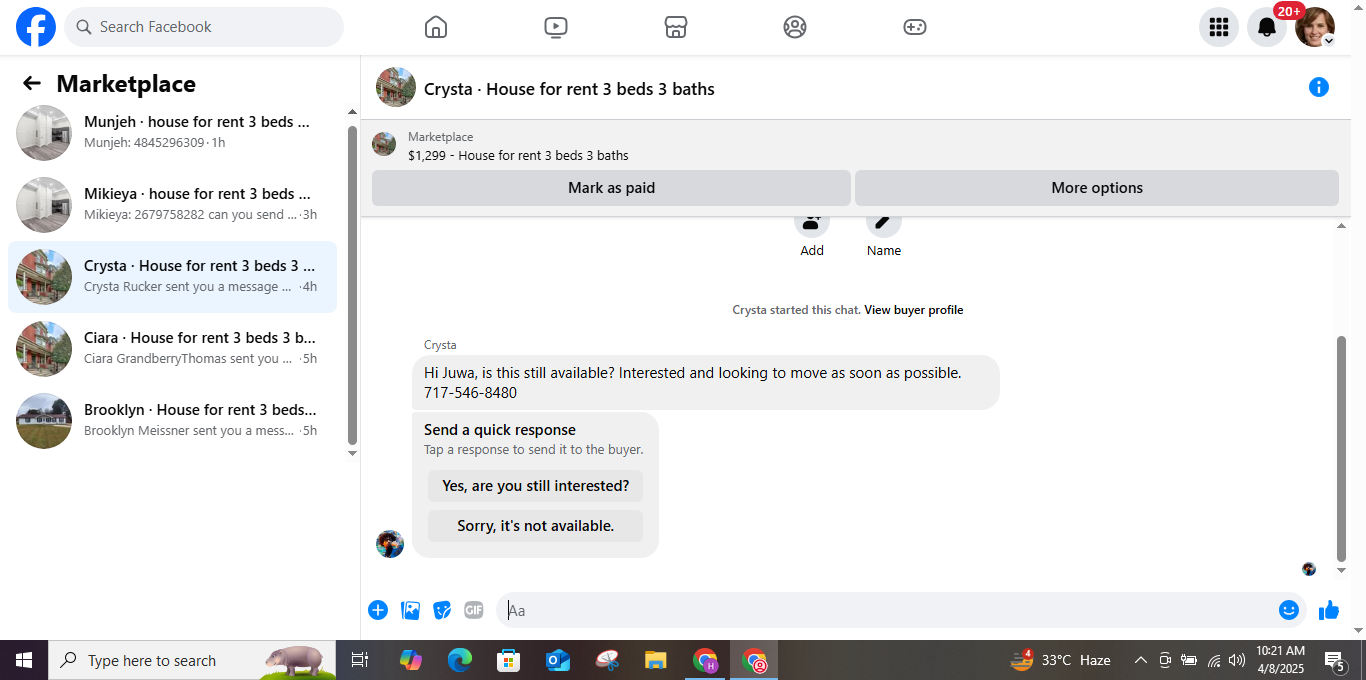Click the Windows Start button
Viewport: 1366px width, 680px height.
[x=24, y=660]
